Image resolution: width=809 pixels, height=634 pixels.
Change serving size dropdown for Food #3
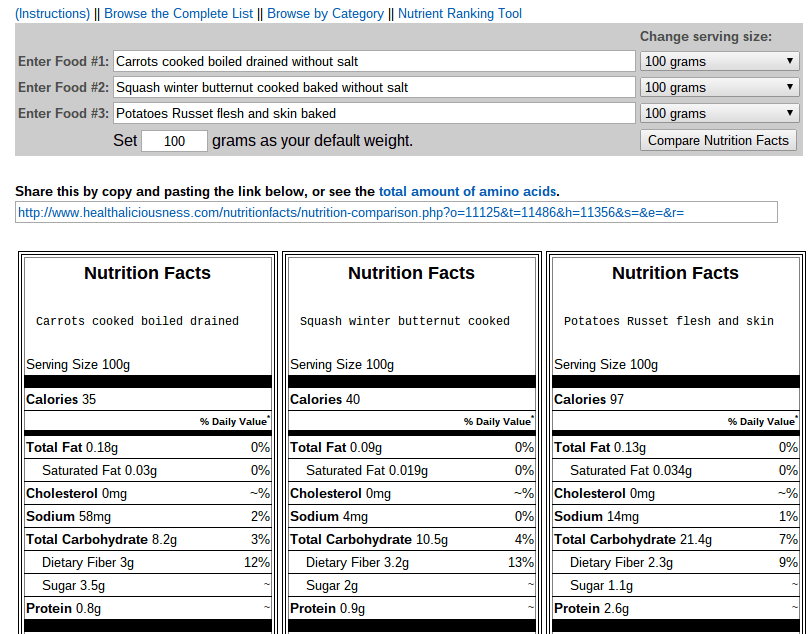click(719, 114)
